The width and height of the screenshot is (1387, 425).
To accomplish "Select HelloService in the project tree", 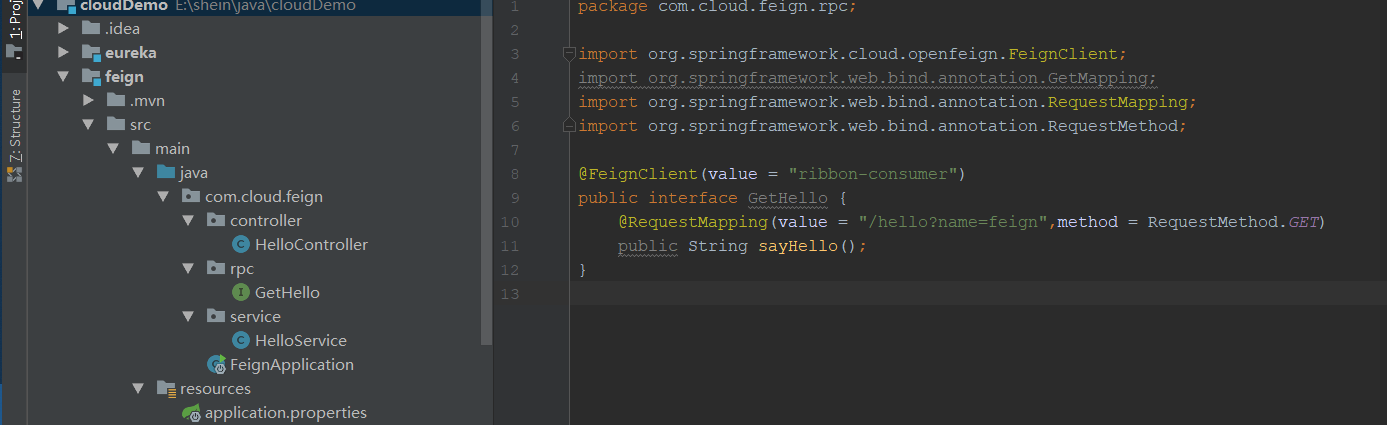I will click(301, 340).
